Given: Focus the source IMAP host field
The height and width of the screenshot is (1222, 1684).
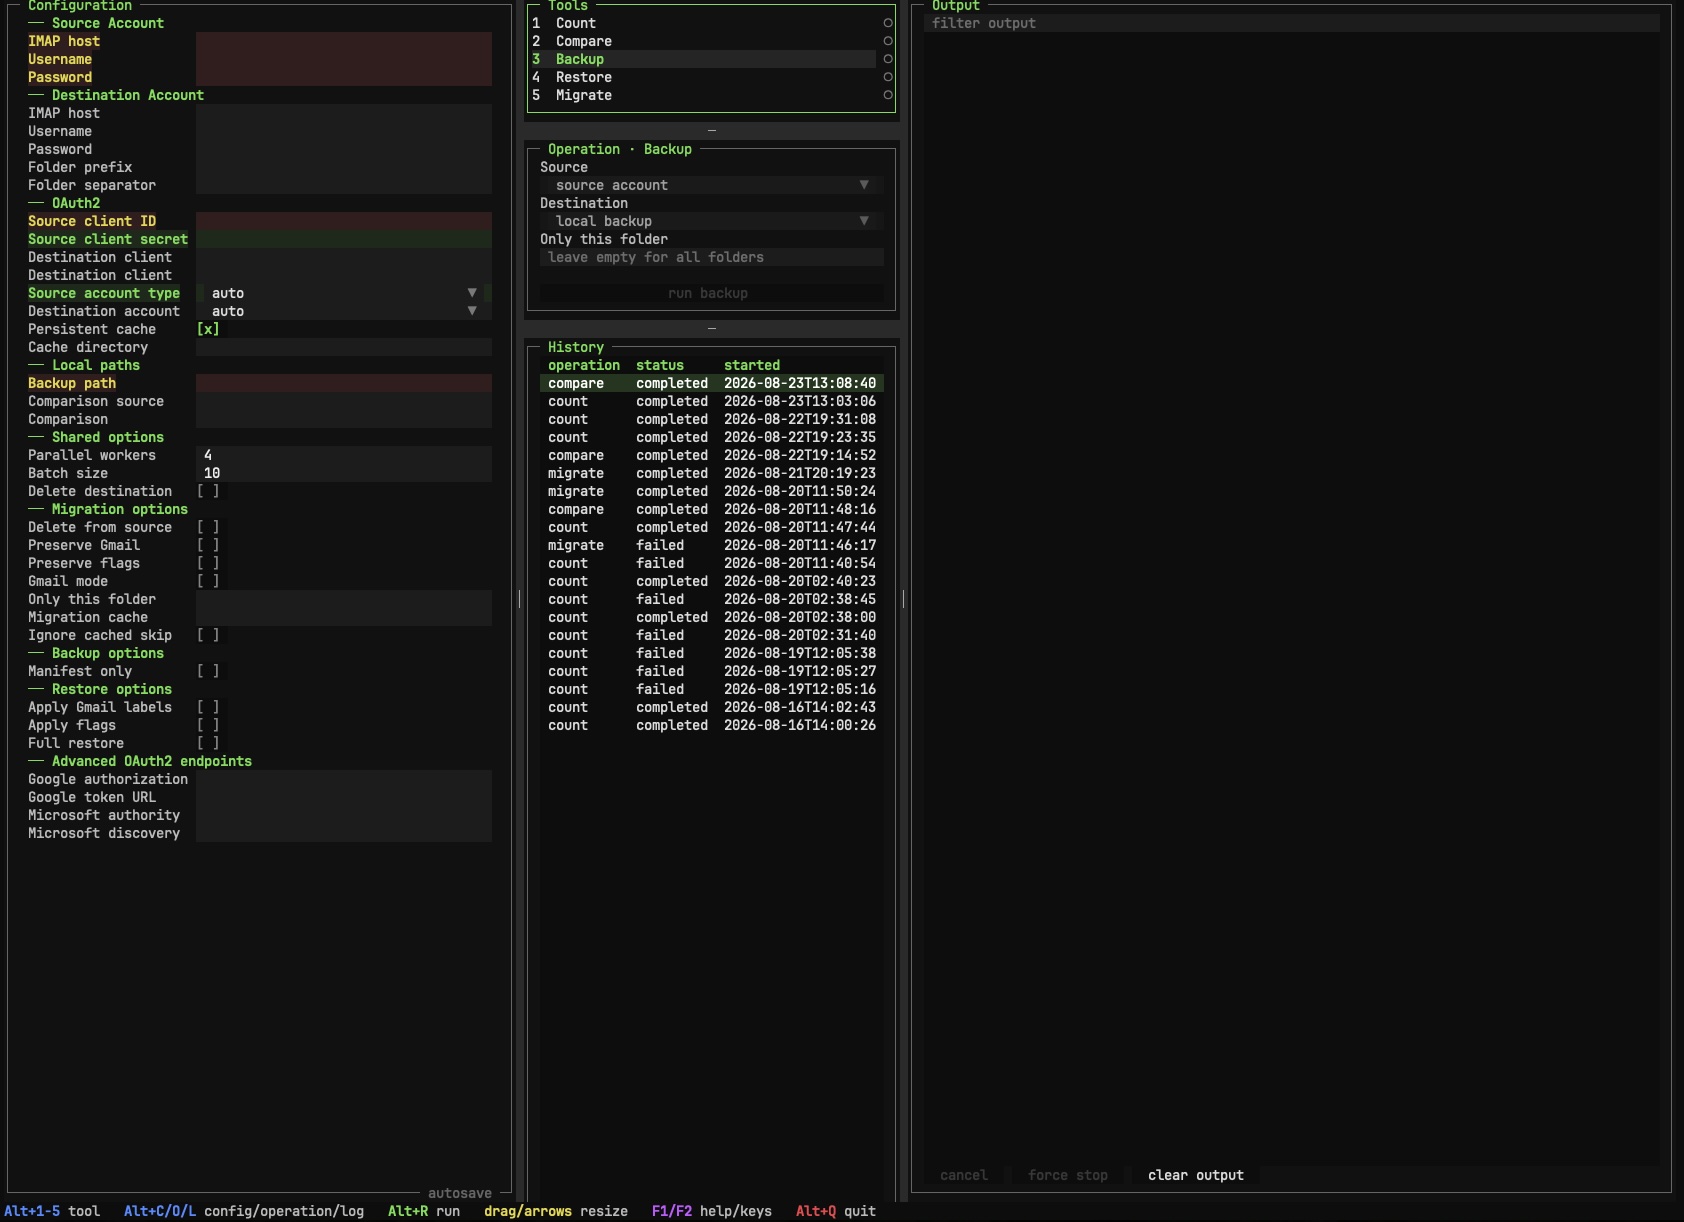Looking at the screenshot, I should click(344, 41).
